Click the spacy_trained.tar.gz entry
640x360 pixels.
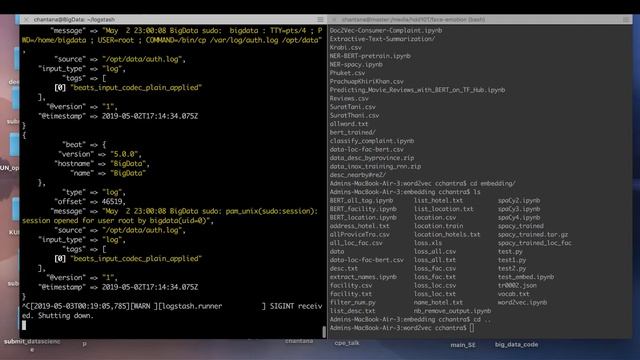533,234
